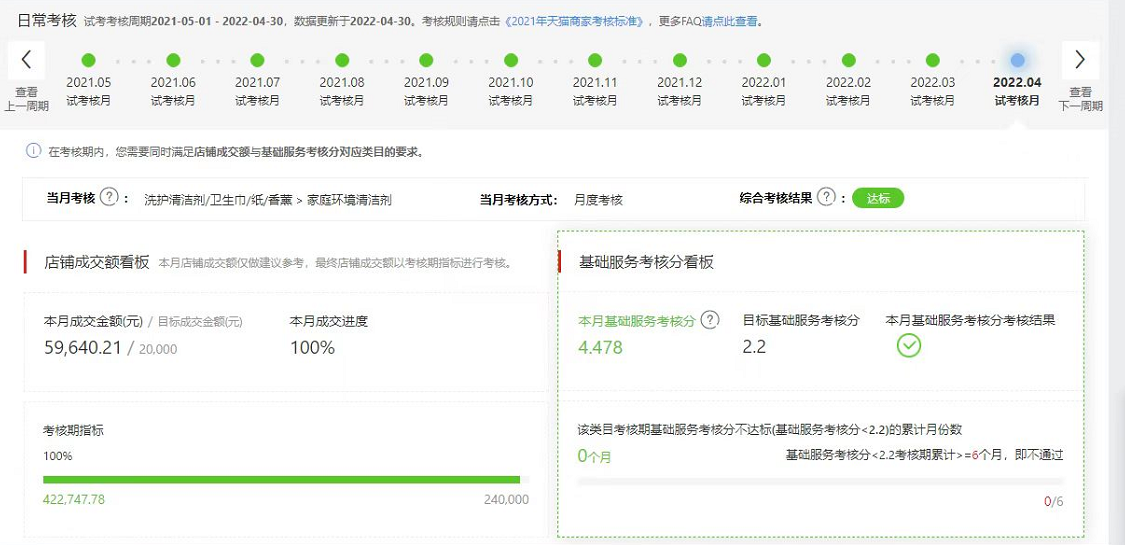Select the 2022.01 timeline month dot
1125x545 pixels.
click(764, 60)
